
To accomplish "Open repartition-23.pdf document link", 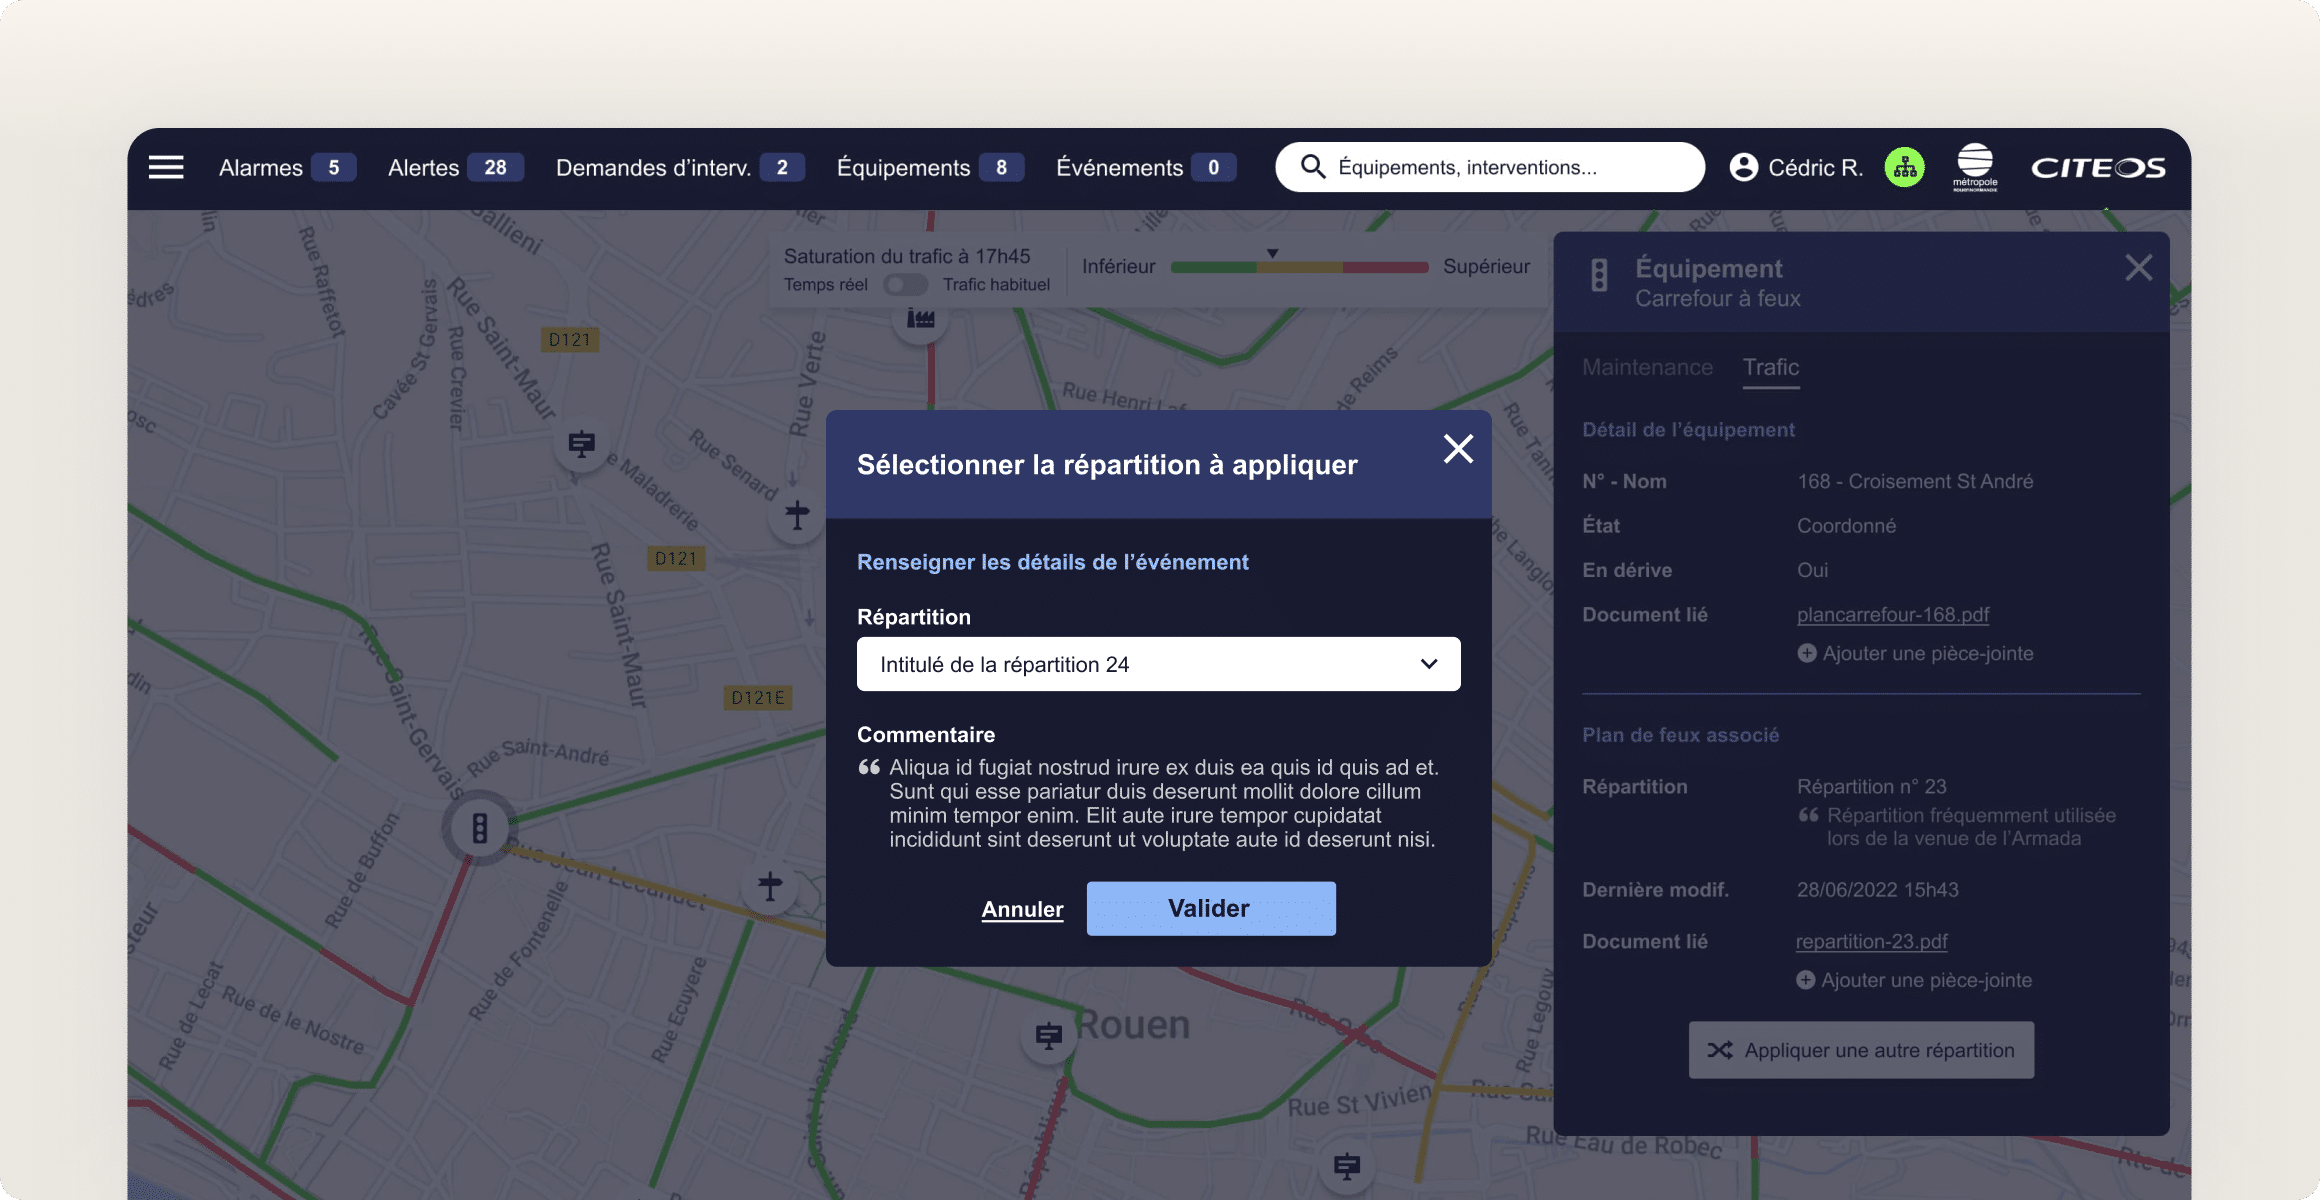I will (1872, 942).
